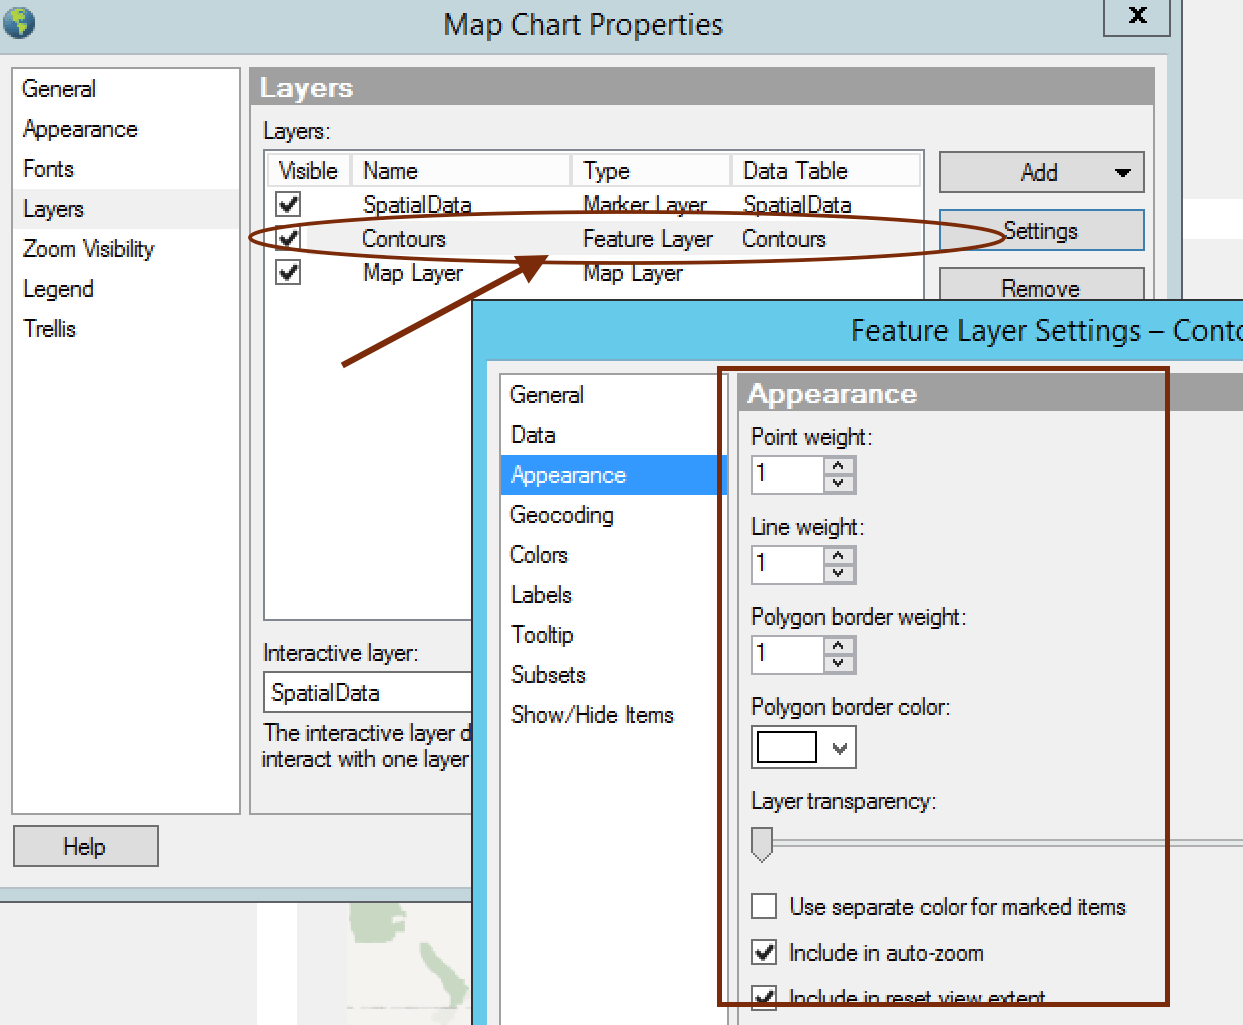Open the Add layer dropdown arrow

[x=1123, y=172]
